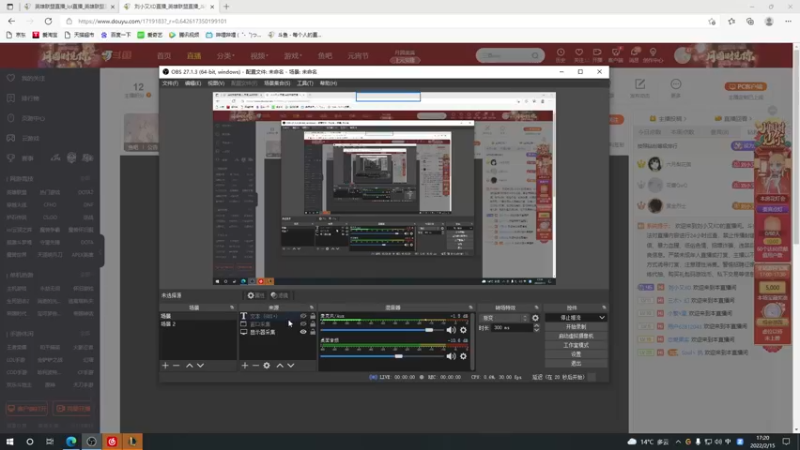Viewport: 800px width, 450px height.
Task: Open microphone/Aux audio settings gear
Action: (463, 330)
